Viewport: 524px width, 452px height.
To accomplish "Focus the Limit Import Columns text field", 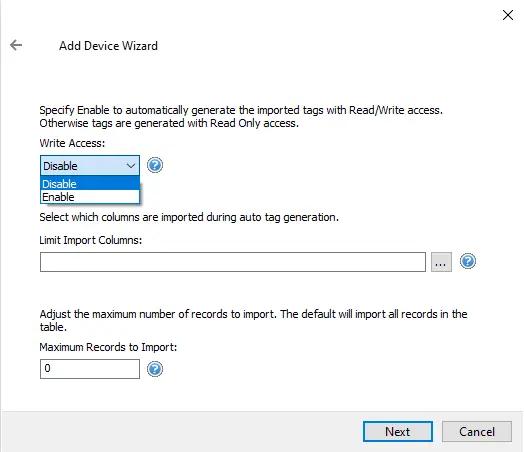I will point(233,262).
